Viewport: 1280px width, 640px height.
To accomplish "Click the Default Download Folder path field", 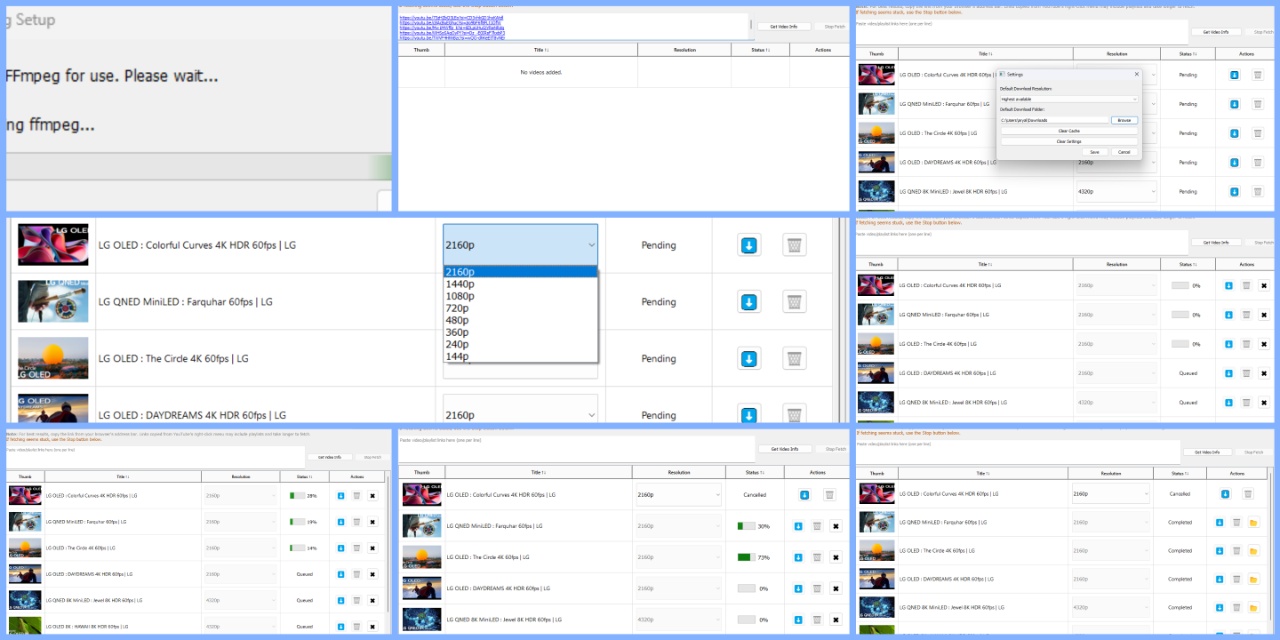I will 1054,120.
